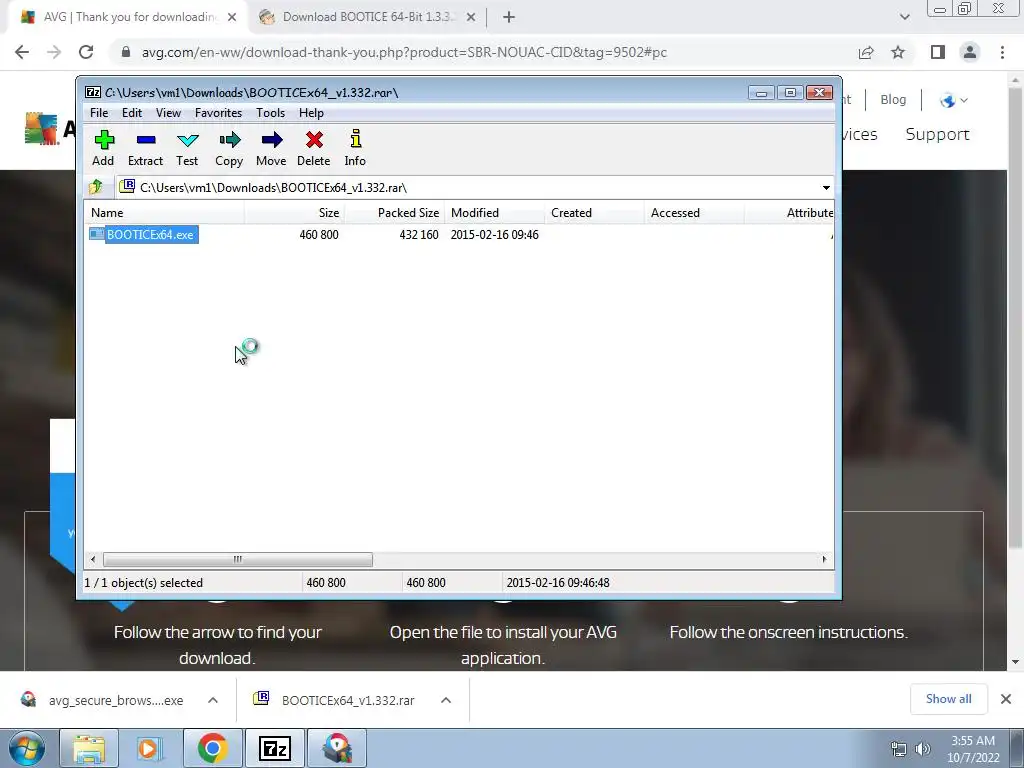Viewport: 1024px width, 768px height.
Task: Close the downloads bar
Action: pyautogui.click(x=1006, y=699)
